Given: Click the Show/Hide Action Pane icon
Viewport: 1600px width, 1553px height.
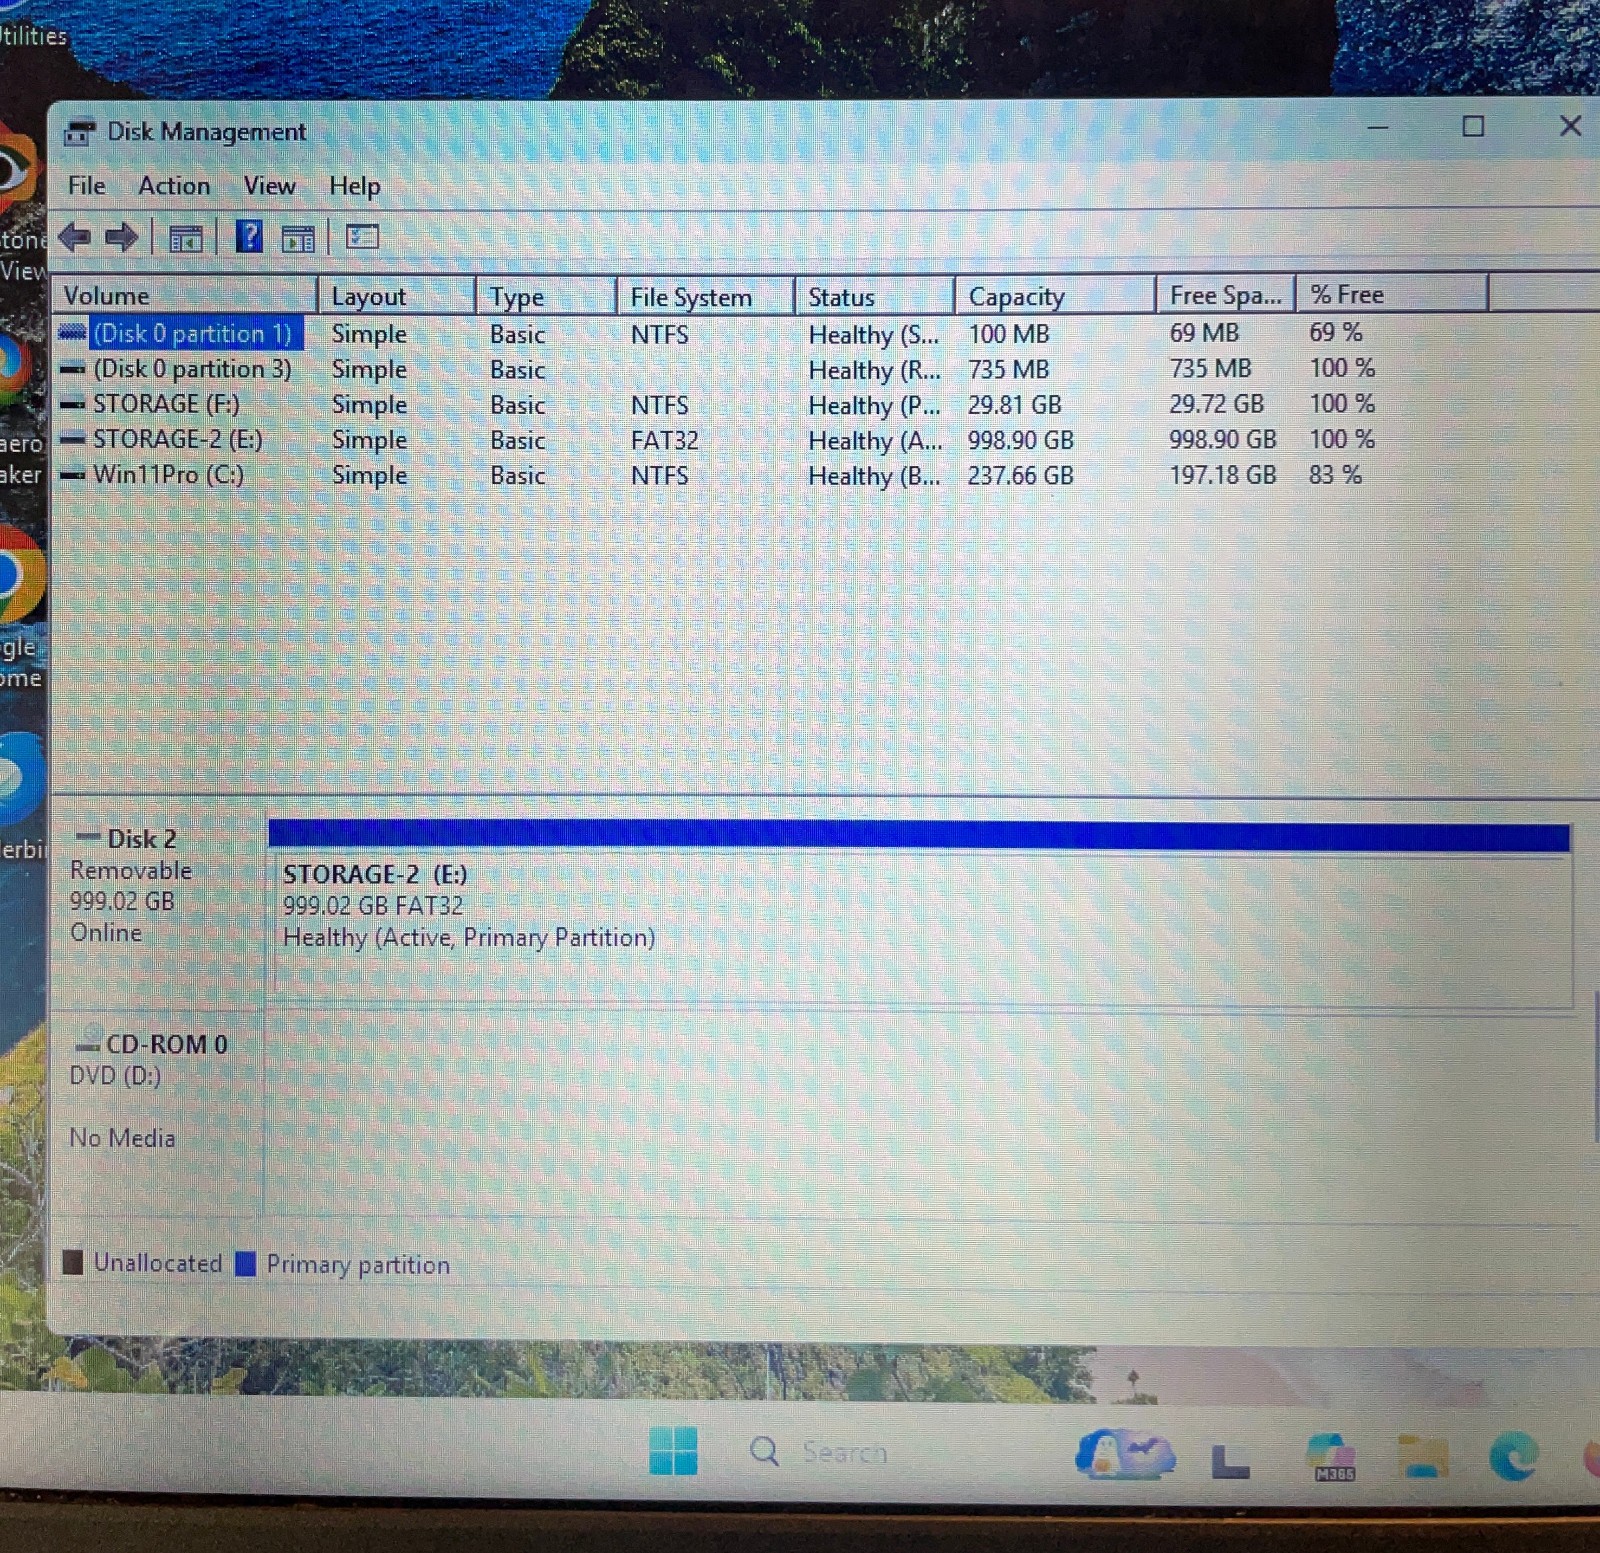Looking at the screenshot, I should point(298,238).
